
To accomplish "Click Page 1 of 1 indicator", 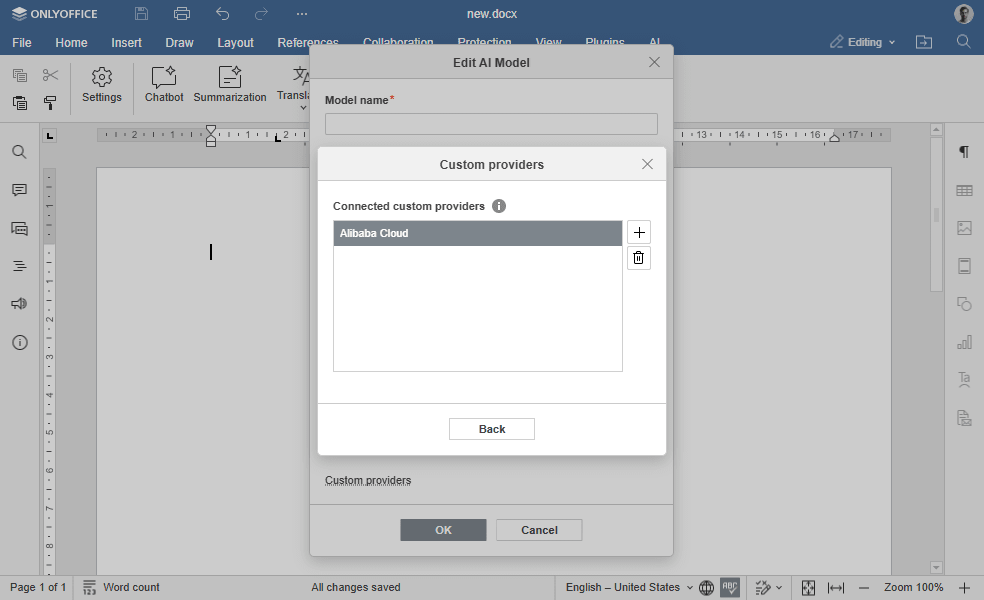I will 38,587.
